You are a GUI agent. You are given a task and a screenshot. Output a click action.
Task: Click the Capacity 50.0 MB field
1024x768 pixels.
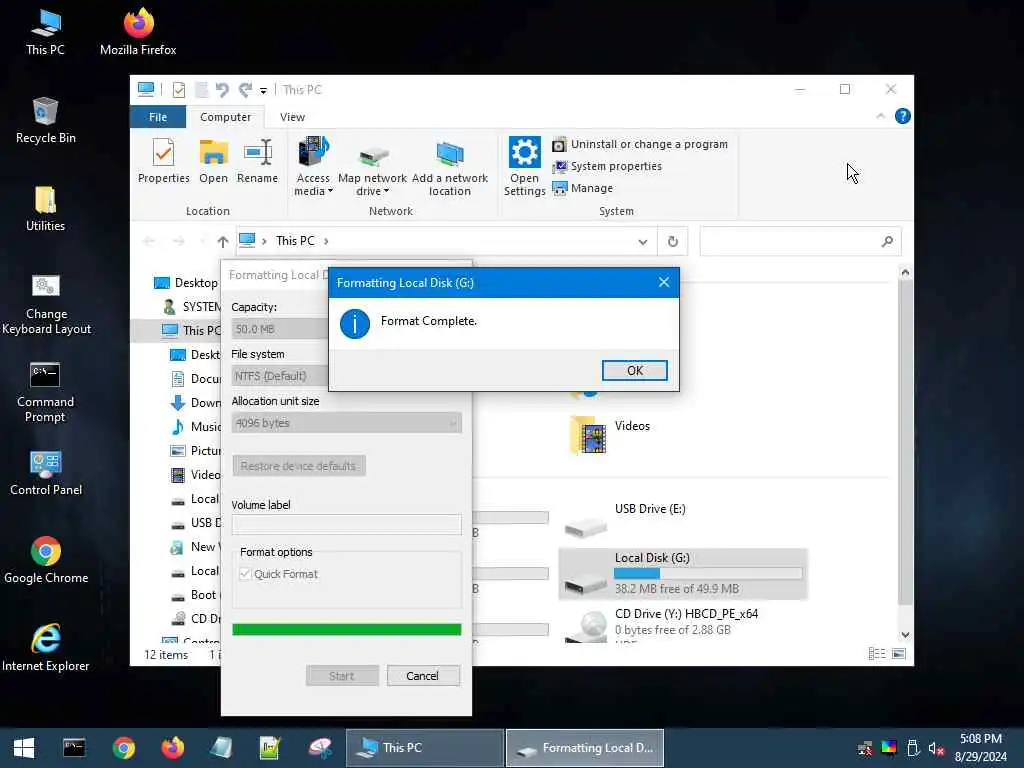pyautogui.click(x=280, y=328)
